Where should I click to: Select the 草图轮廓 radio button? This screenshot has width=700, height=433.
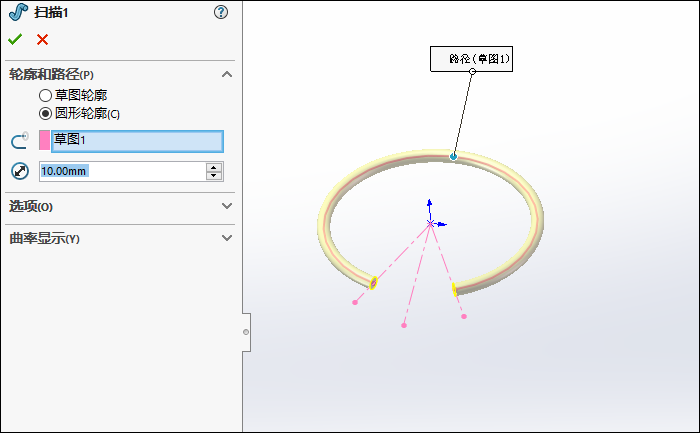click(45, 96)
